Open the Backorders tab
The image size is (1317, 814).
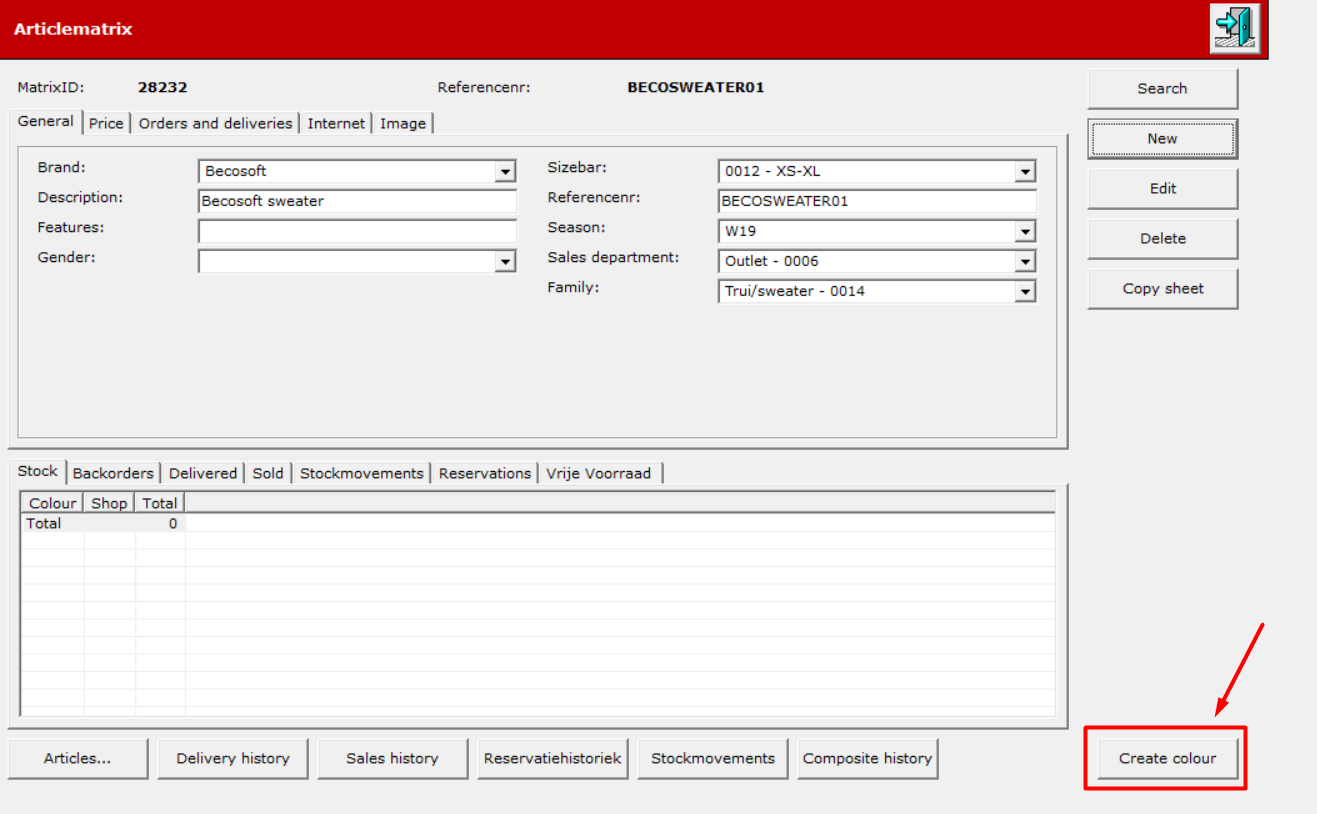pos(113,473)
